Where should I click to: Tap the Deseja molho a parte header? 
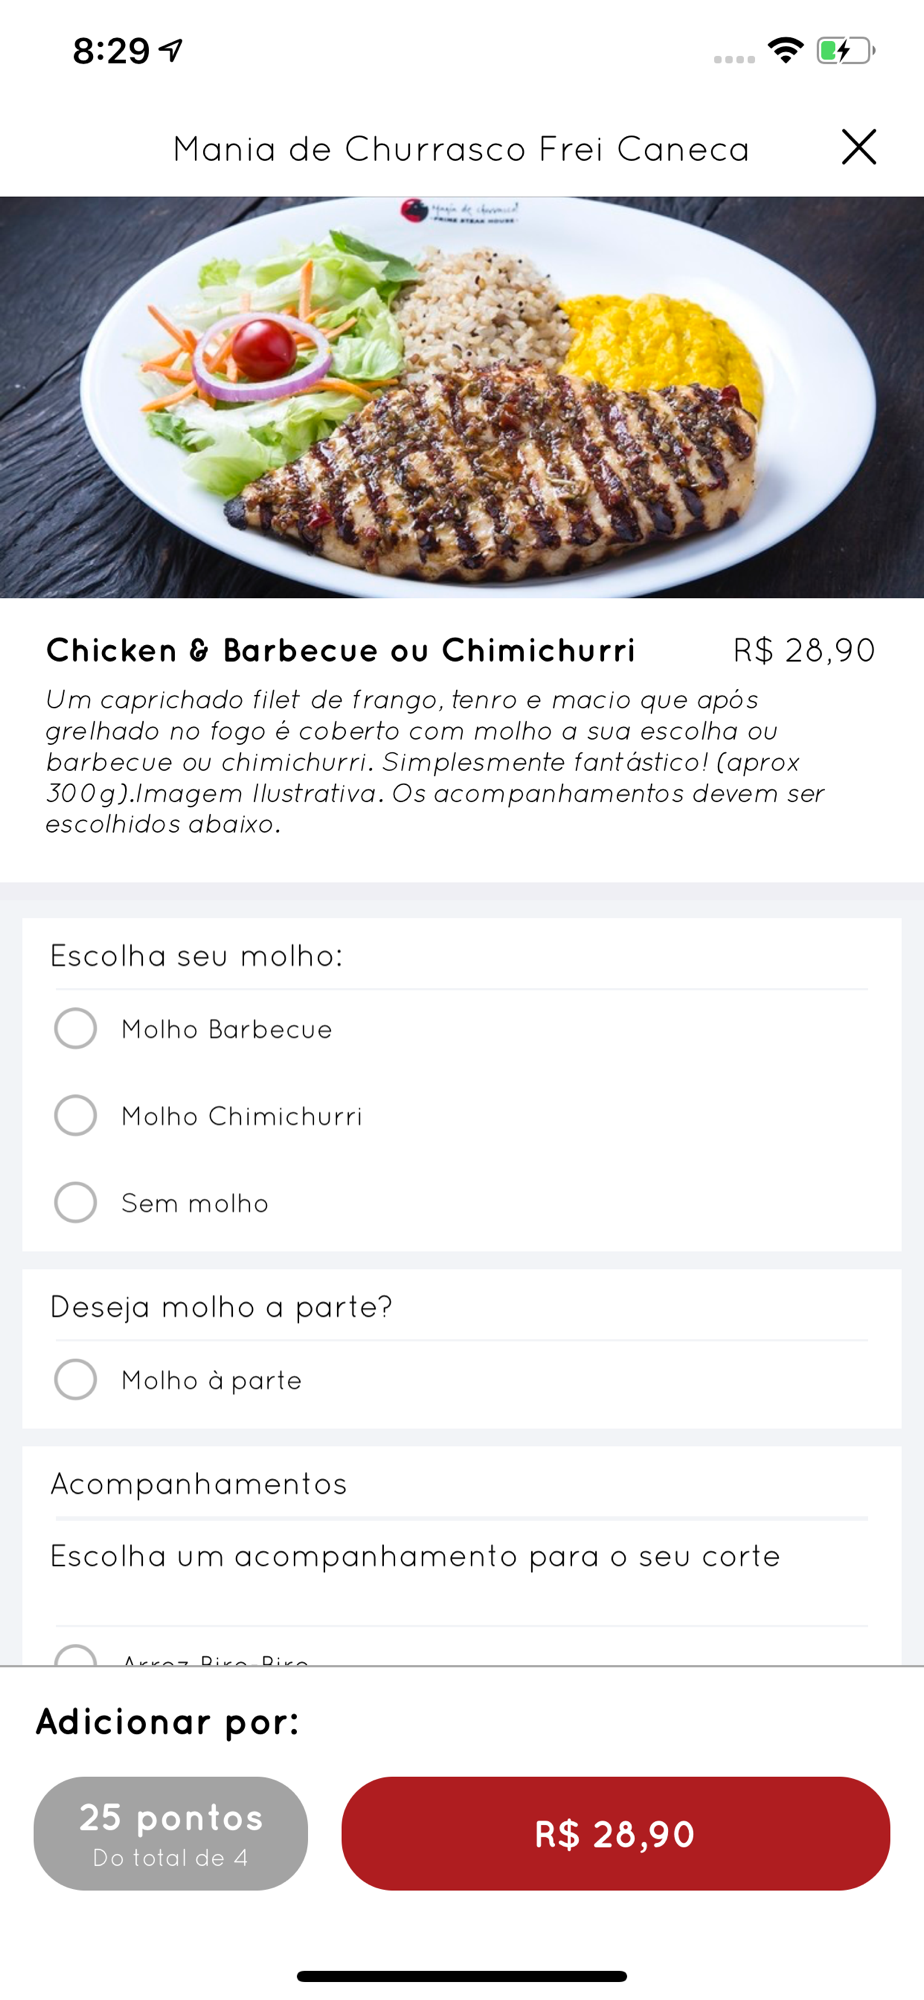[x=221, y=1307]
